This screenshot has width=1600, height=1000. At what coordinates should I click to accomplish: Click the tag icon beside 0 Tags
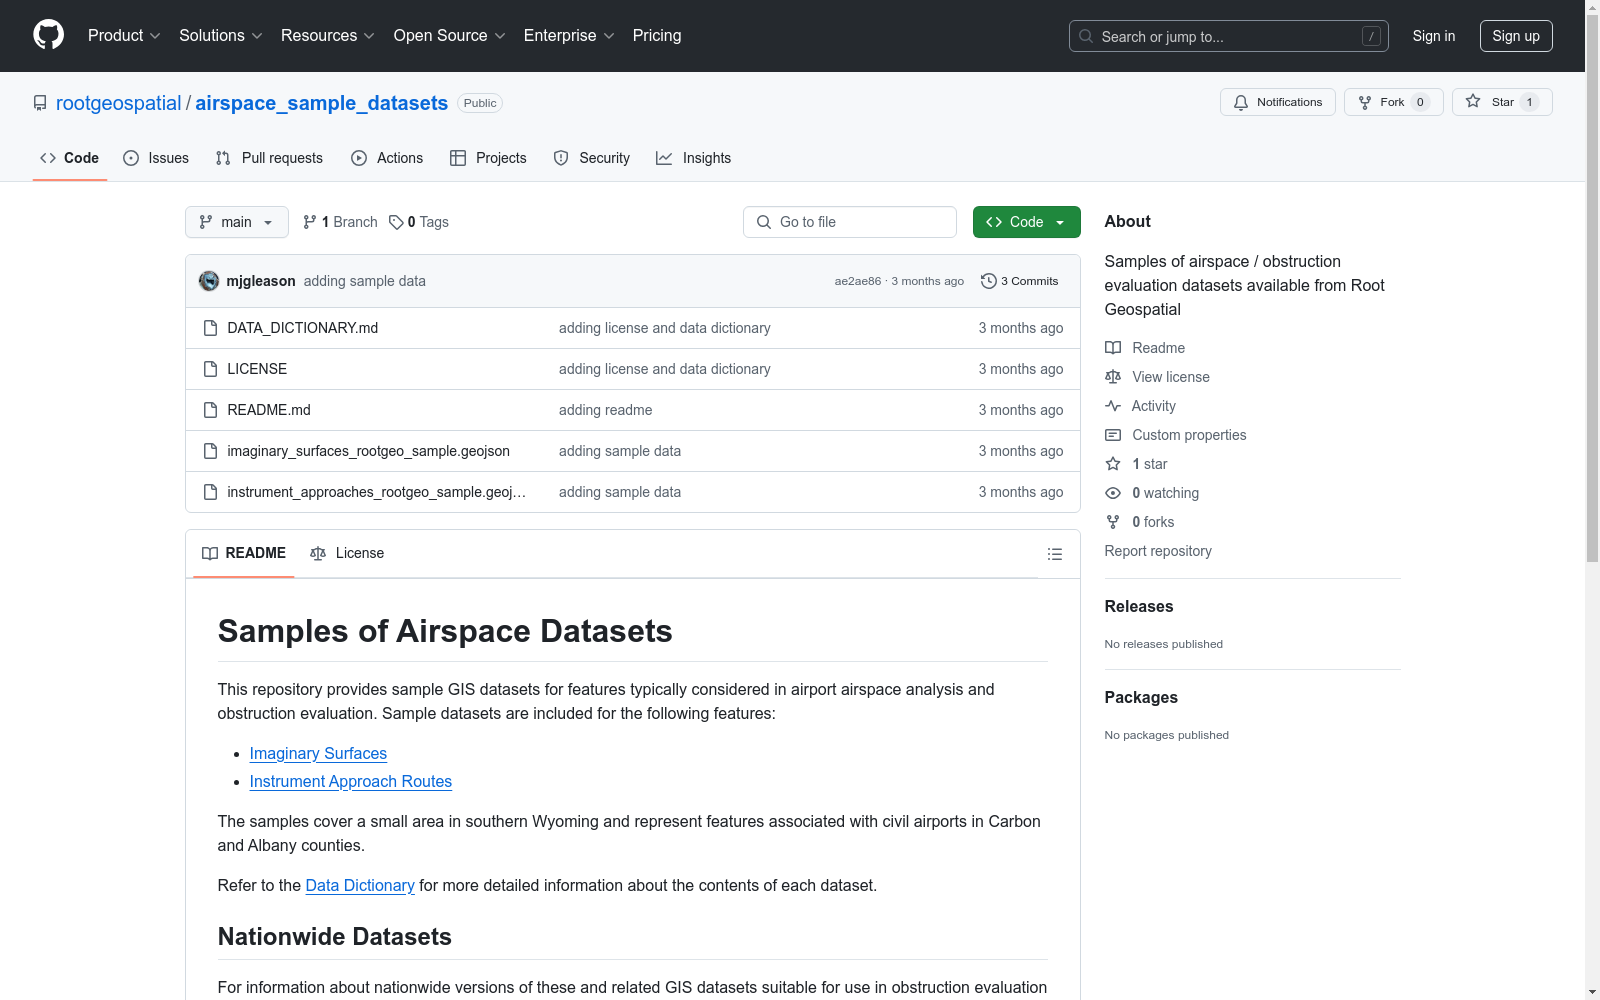(x=396, y=222)
